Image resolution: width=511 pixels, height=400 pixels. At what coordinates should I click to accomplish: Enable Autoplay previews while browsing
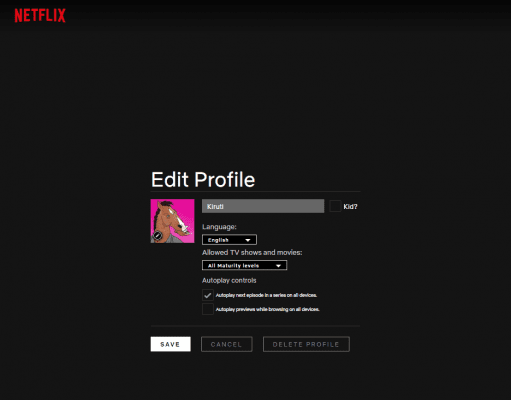pyautogui.click(x=208, y=309)
